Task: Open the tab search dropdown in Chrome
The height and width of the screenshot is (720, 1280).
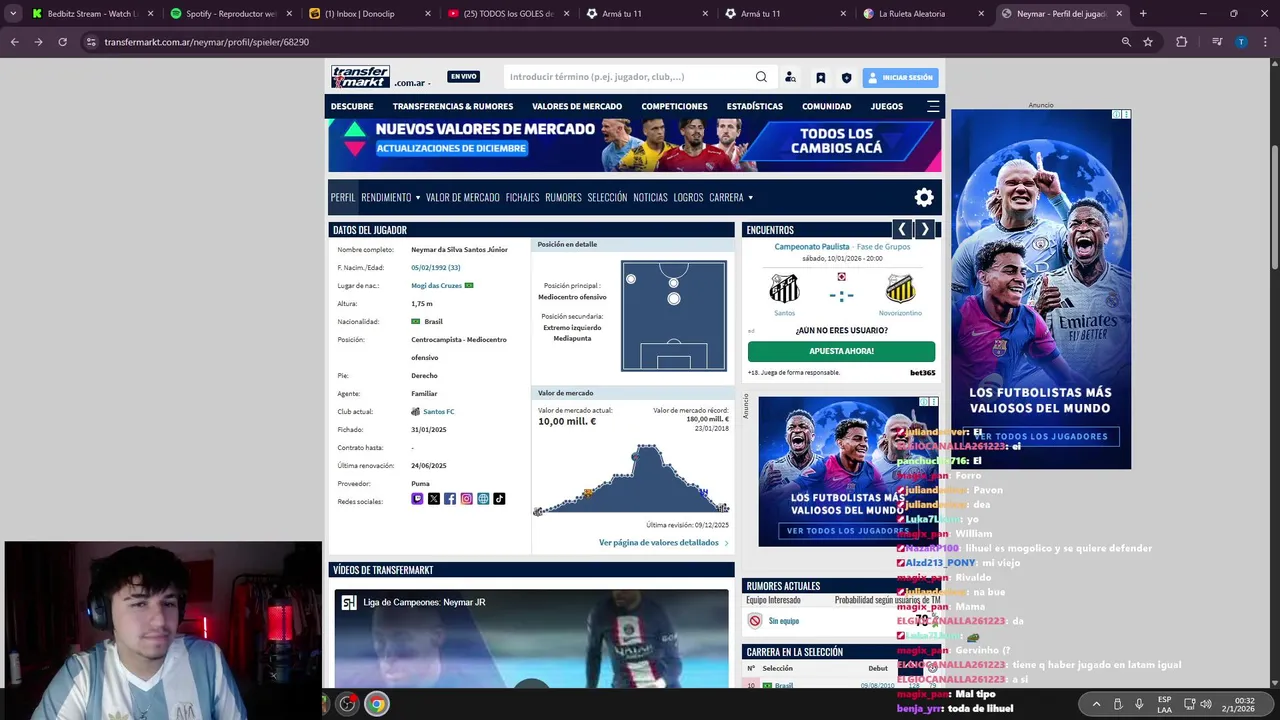Action: pyautogui.click(x=13, y=14)
